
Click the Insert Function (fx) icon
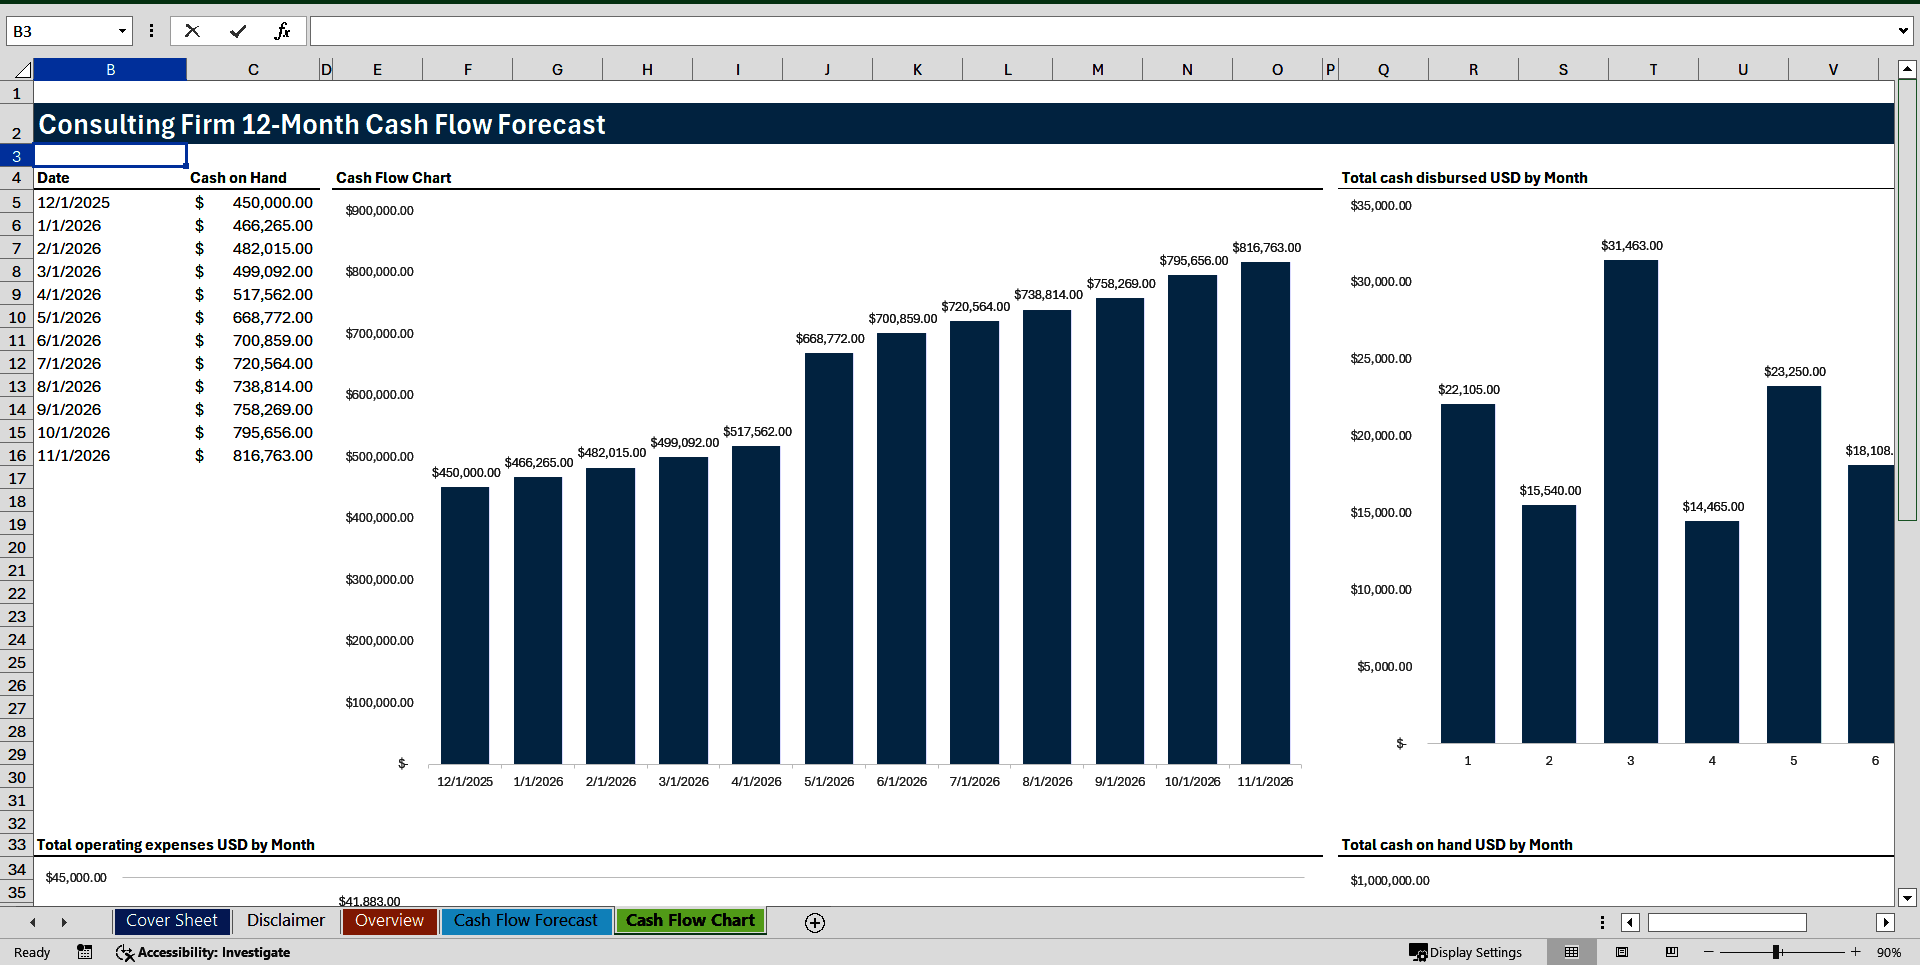pyautogui.click(x=283, y=30)
